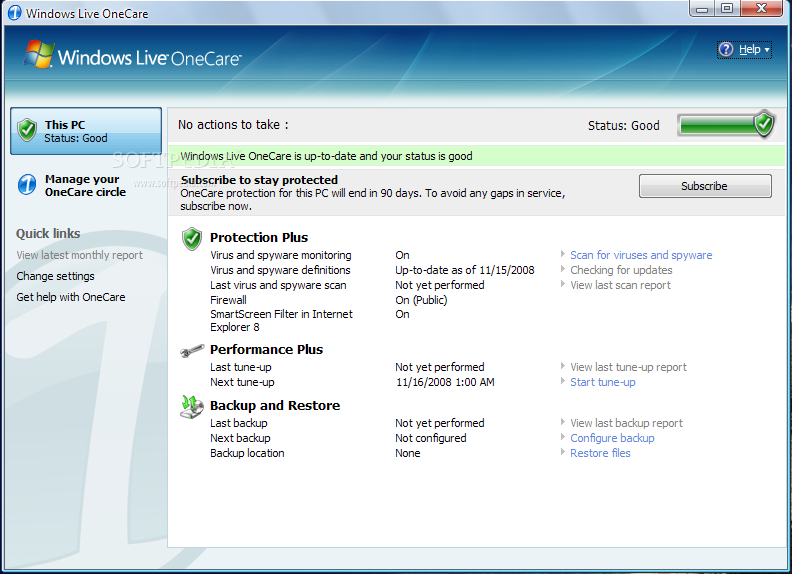This screenshot has width=792, height=574.
Task: Click 'Up-to-date as of 11/15/2008' value
Action: click(x=465, y=270)
